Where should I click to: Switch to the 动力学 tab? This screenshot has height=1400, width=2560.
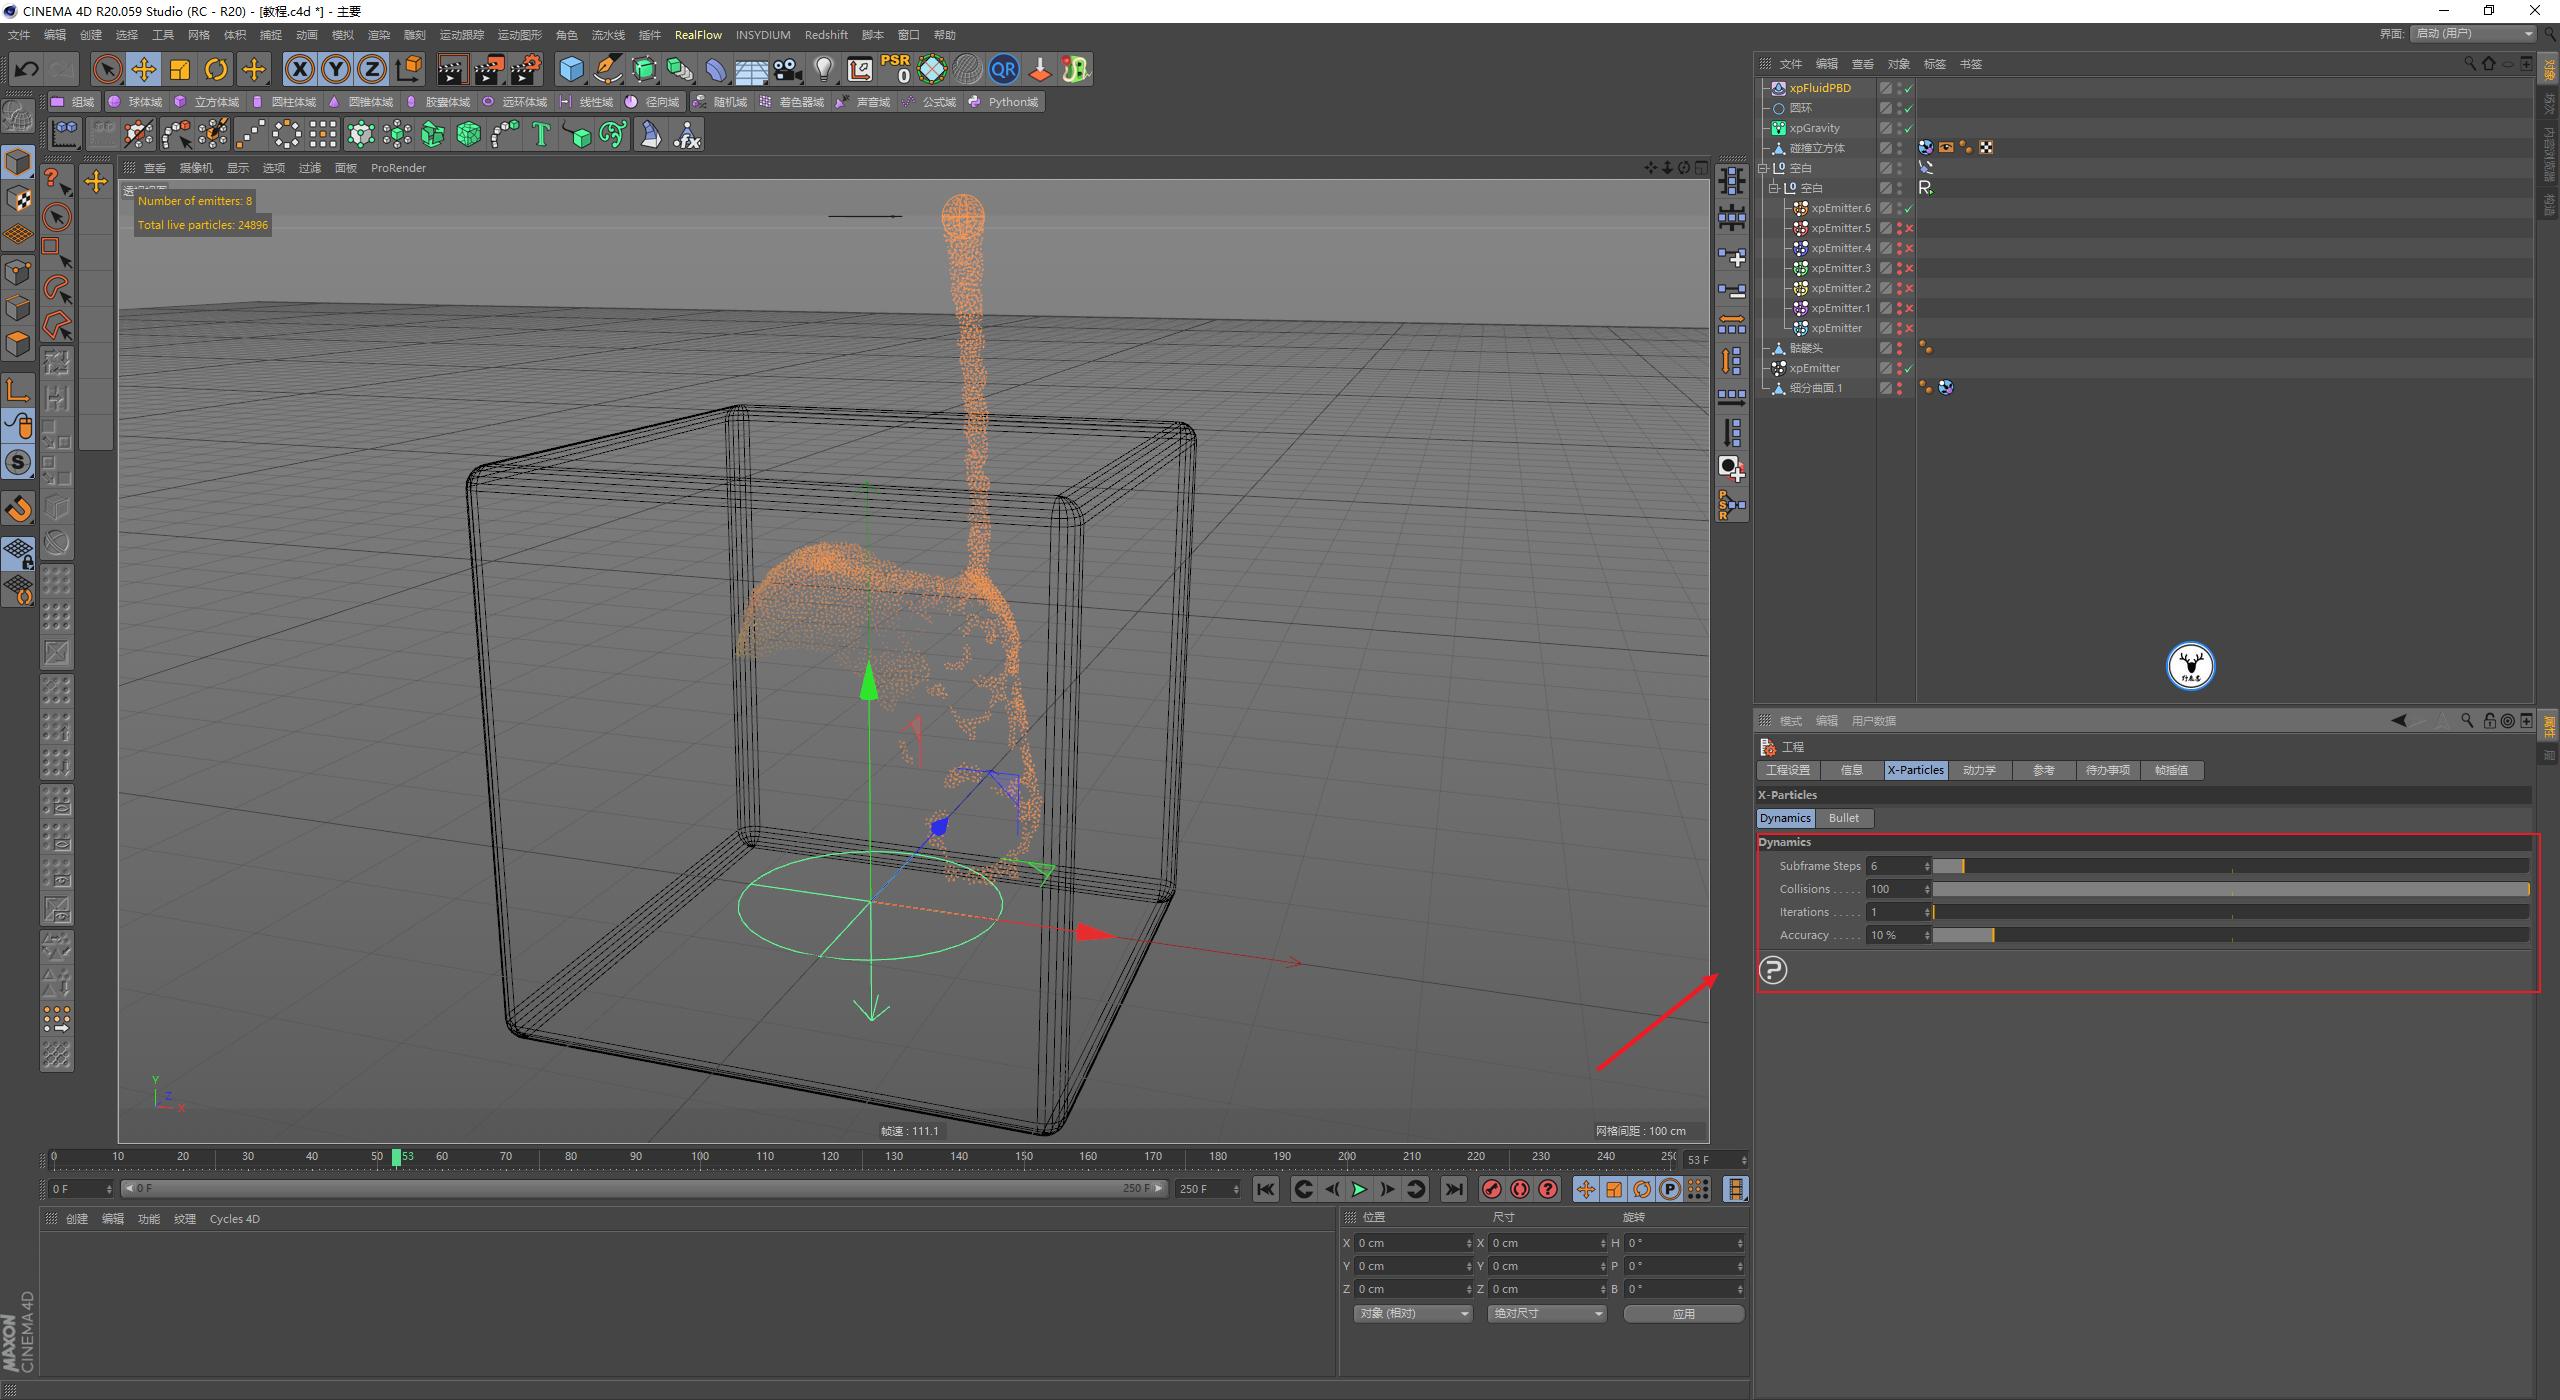tap(1979, 770)
